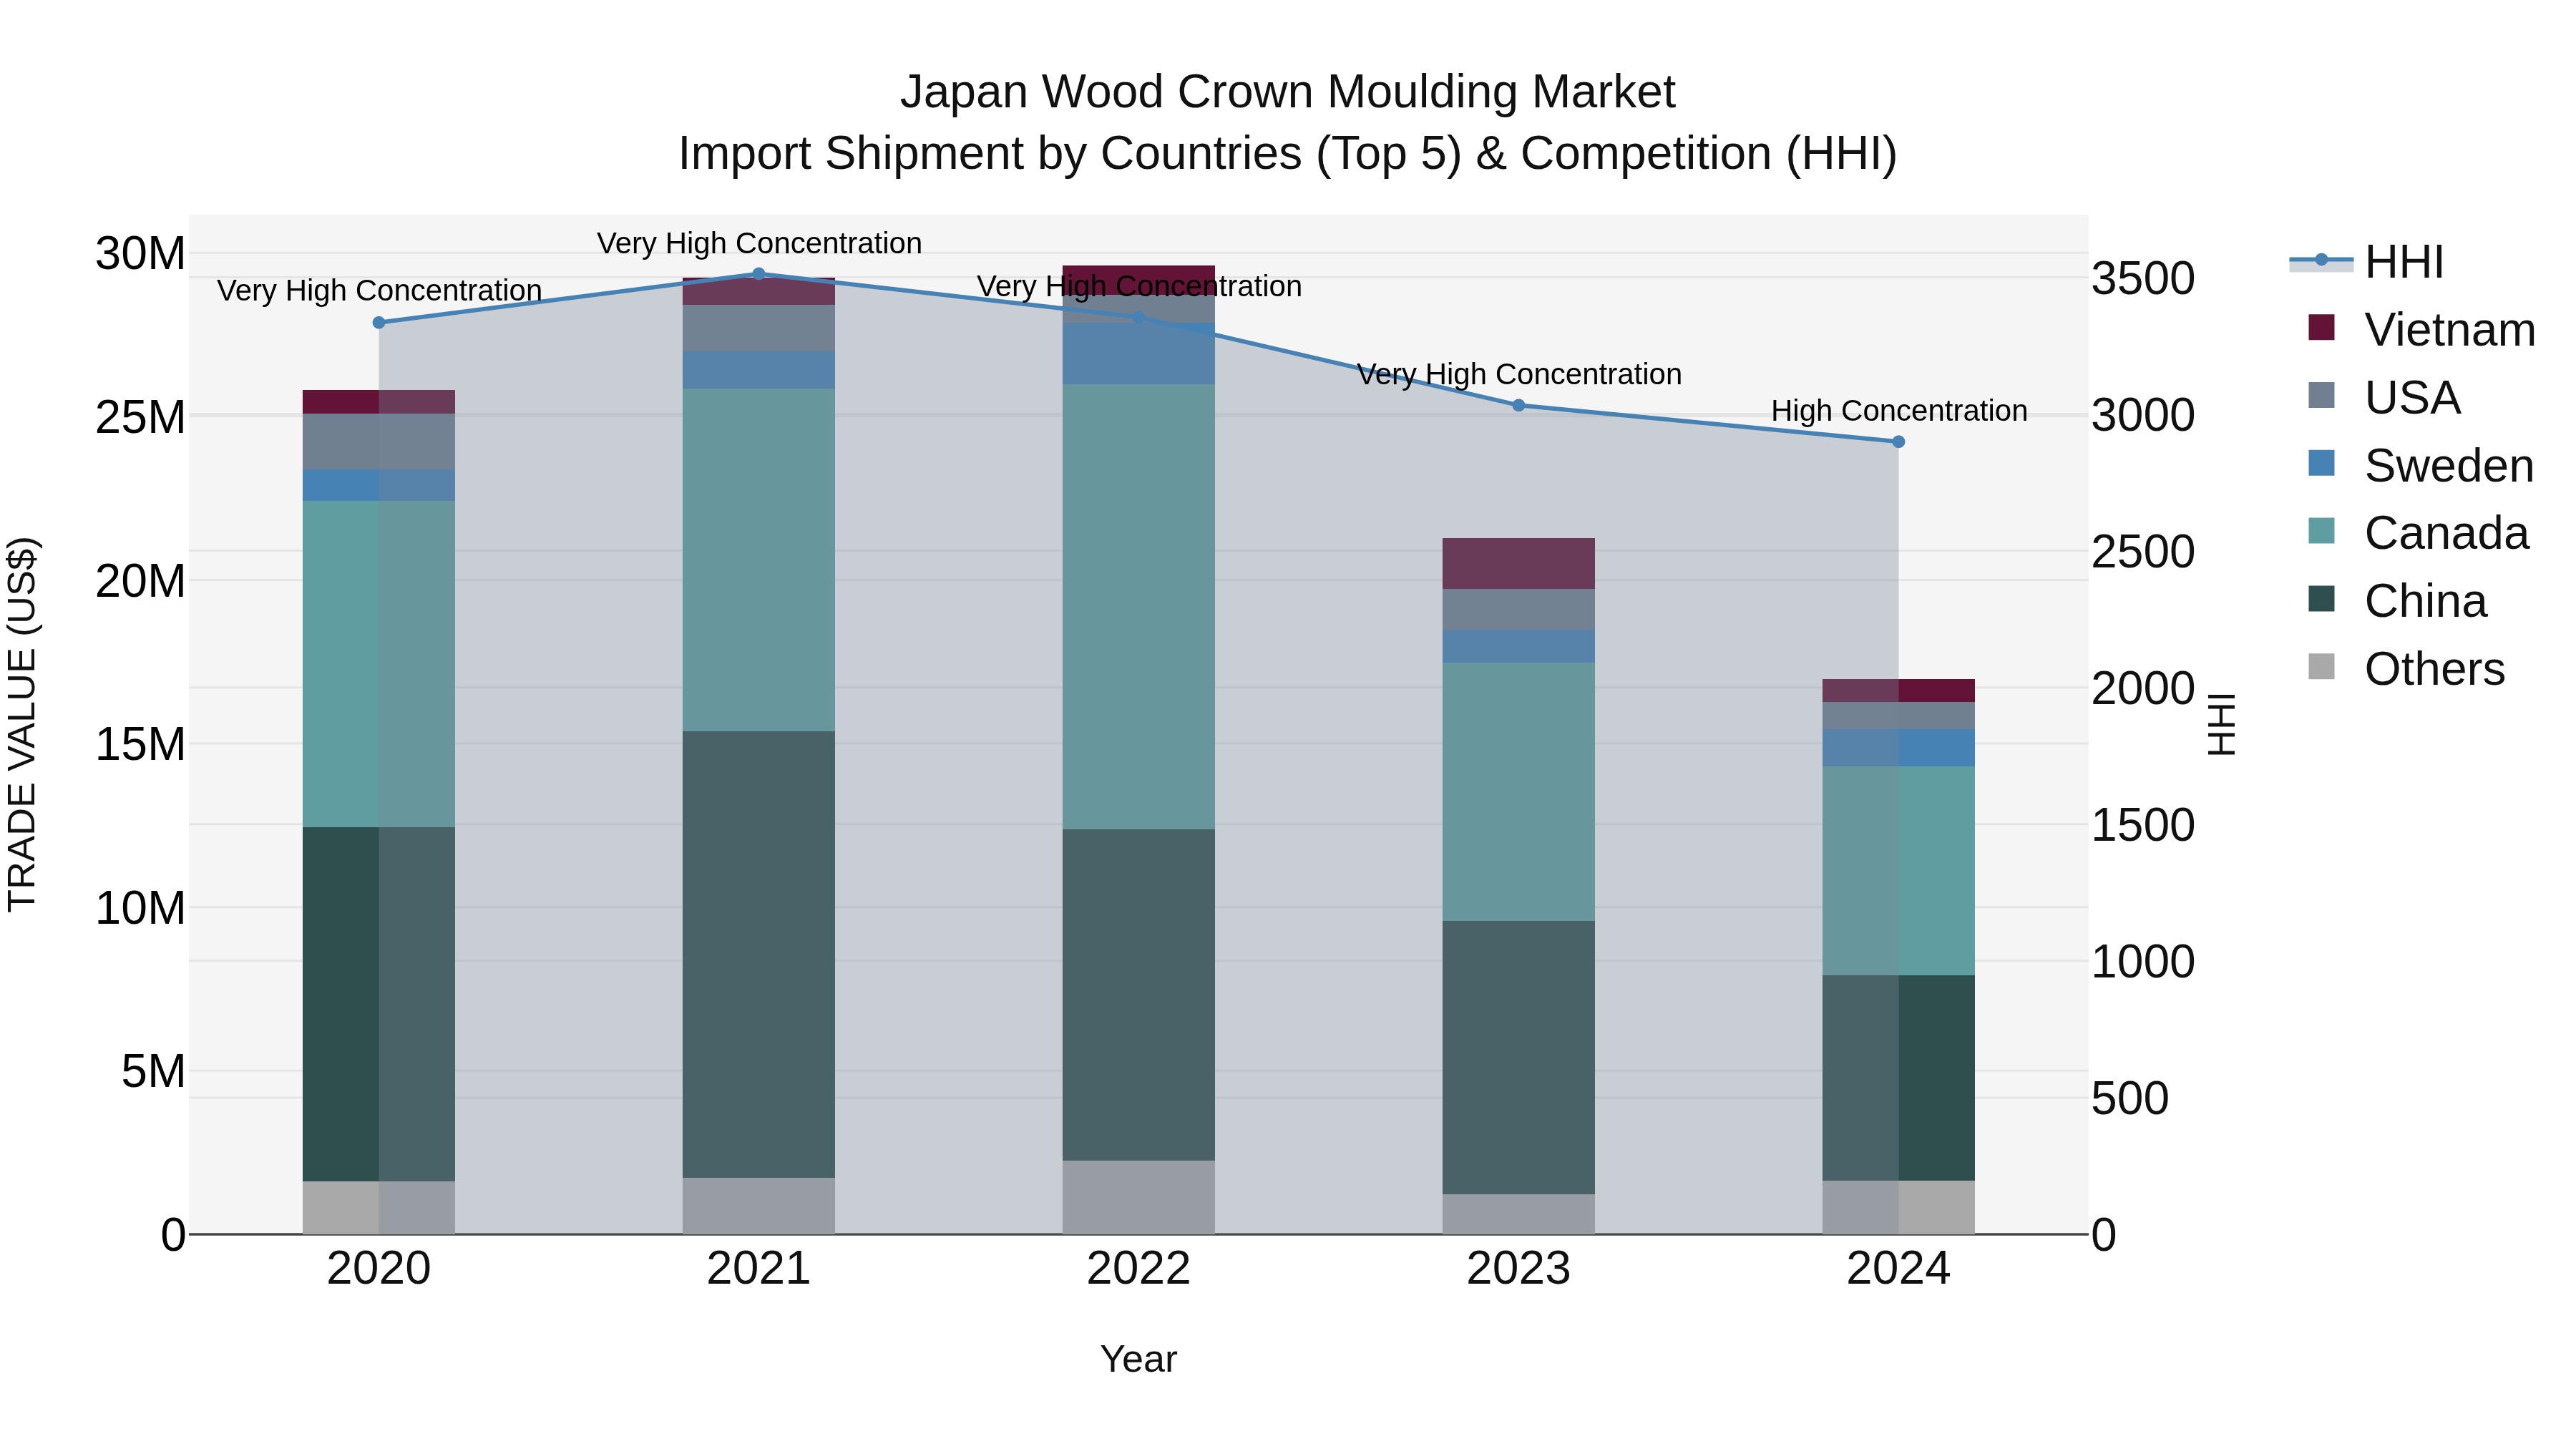2576x1449 pixels.
Task: Click the 2020 x-axis label
Action: pos(379,1269)
